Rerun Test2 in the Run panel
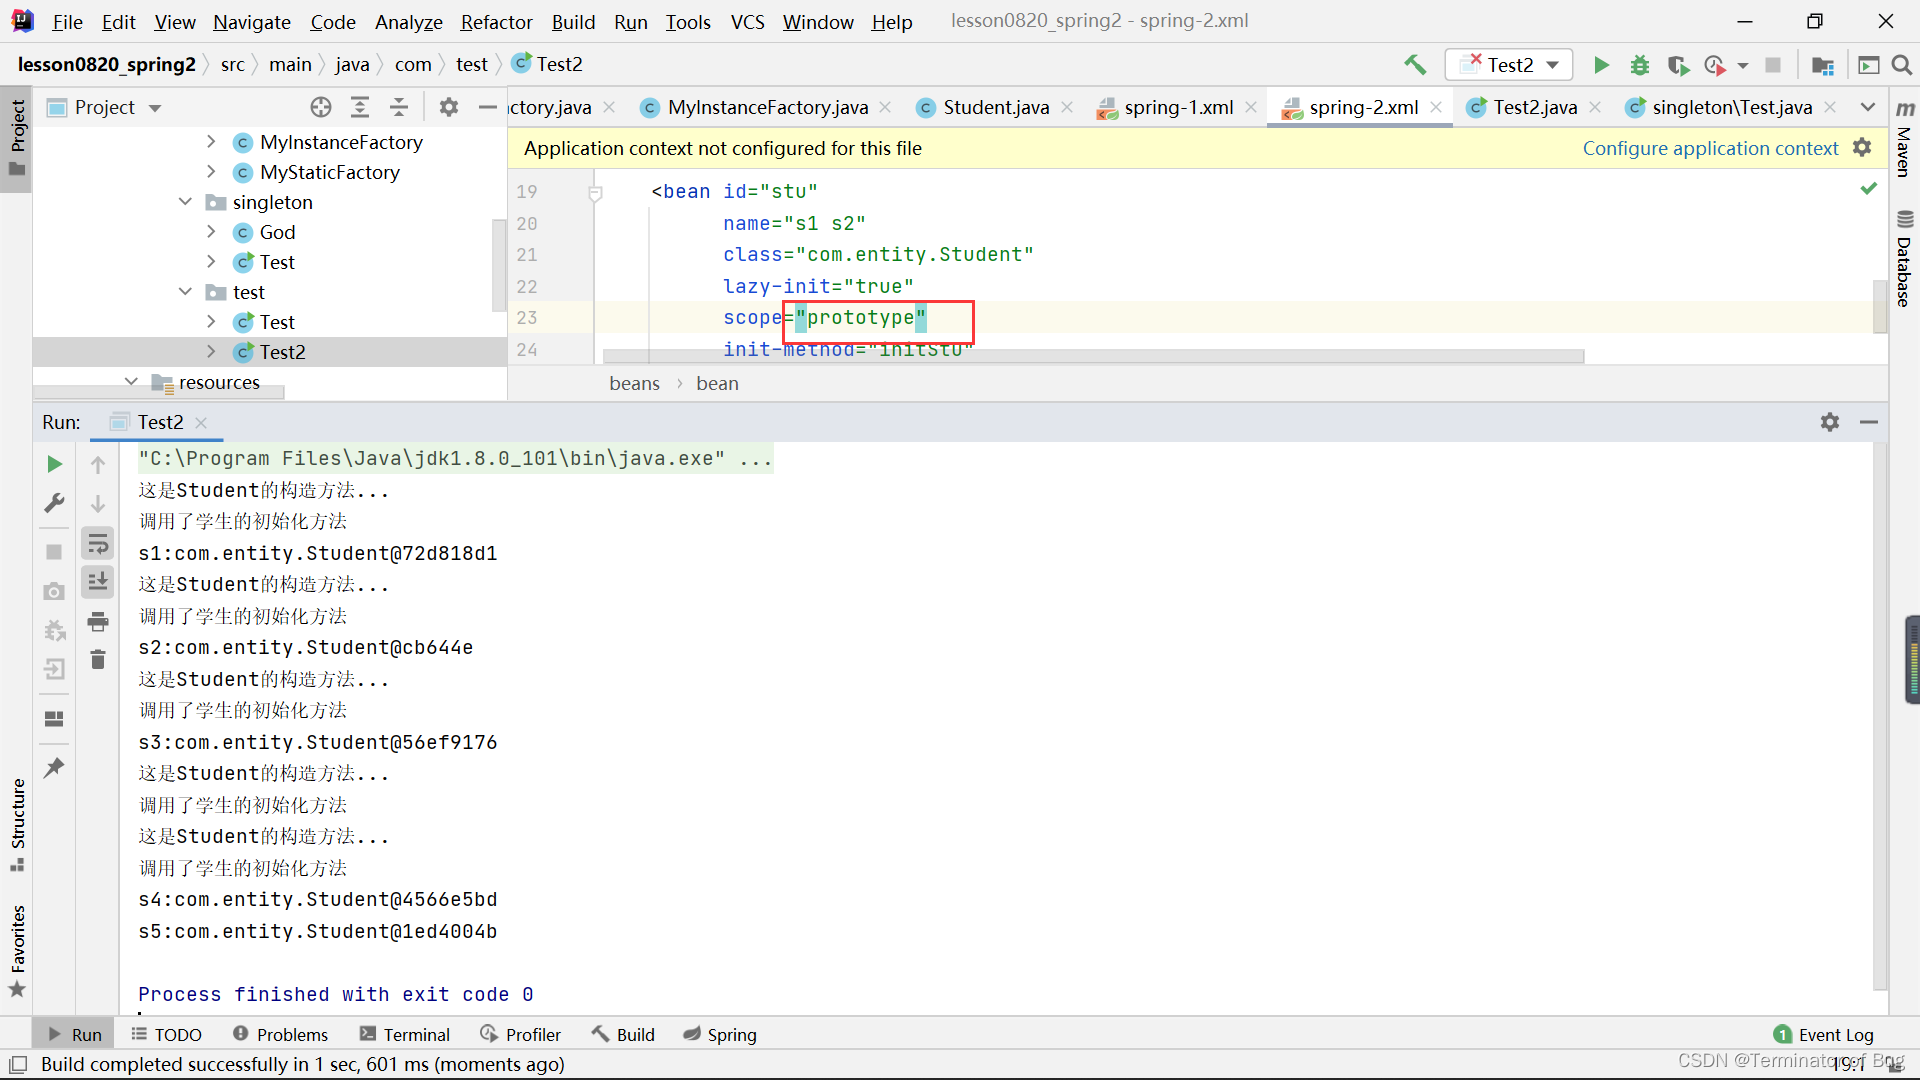 54,464
